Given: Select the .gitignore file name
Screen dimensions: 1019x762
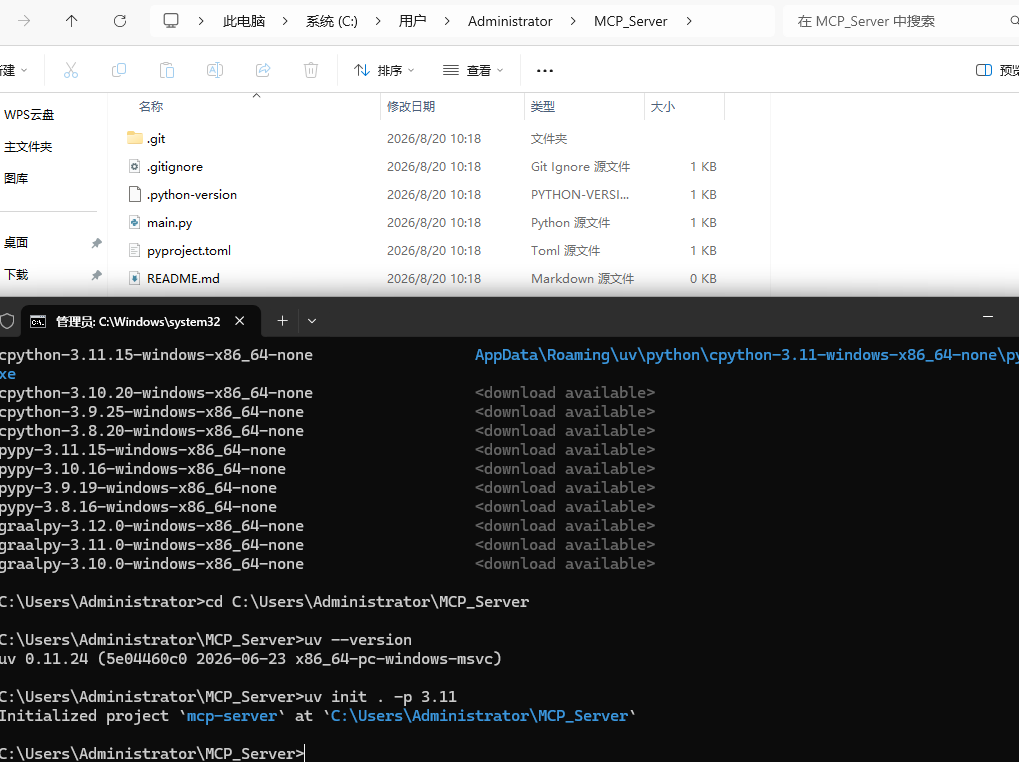Looking at the screenshot, I should [175, 166].
